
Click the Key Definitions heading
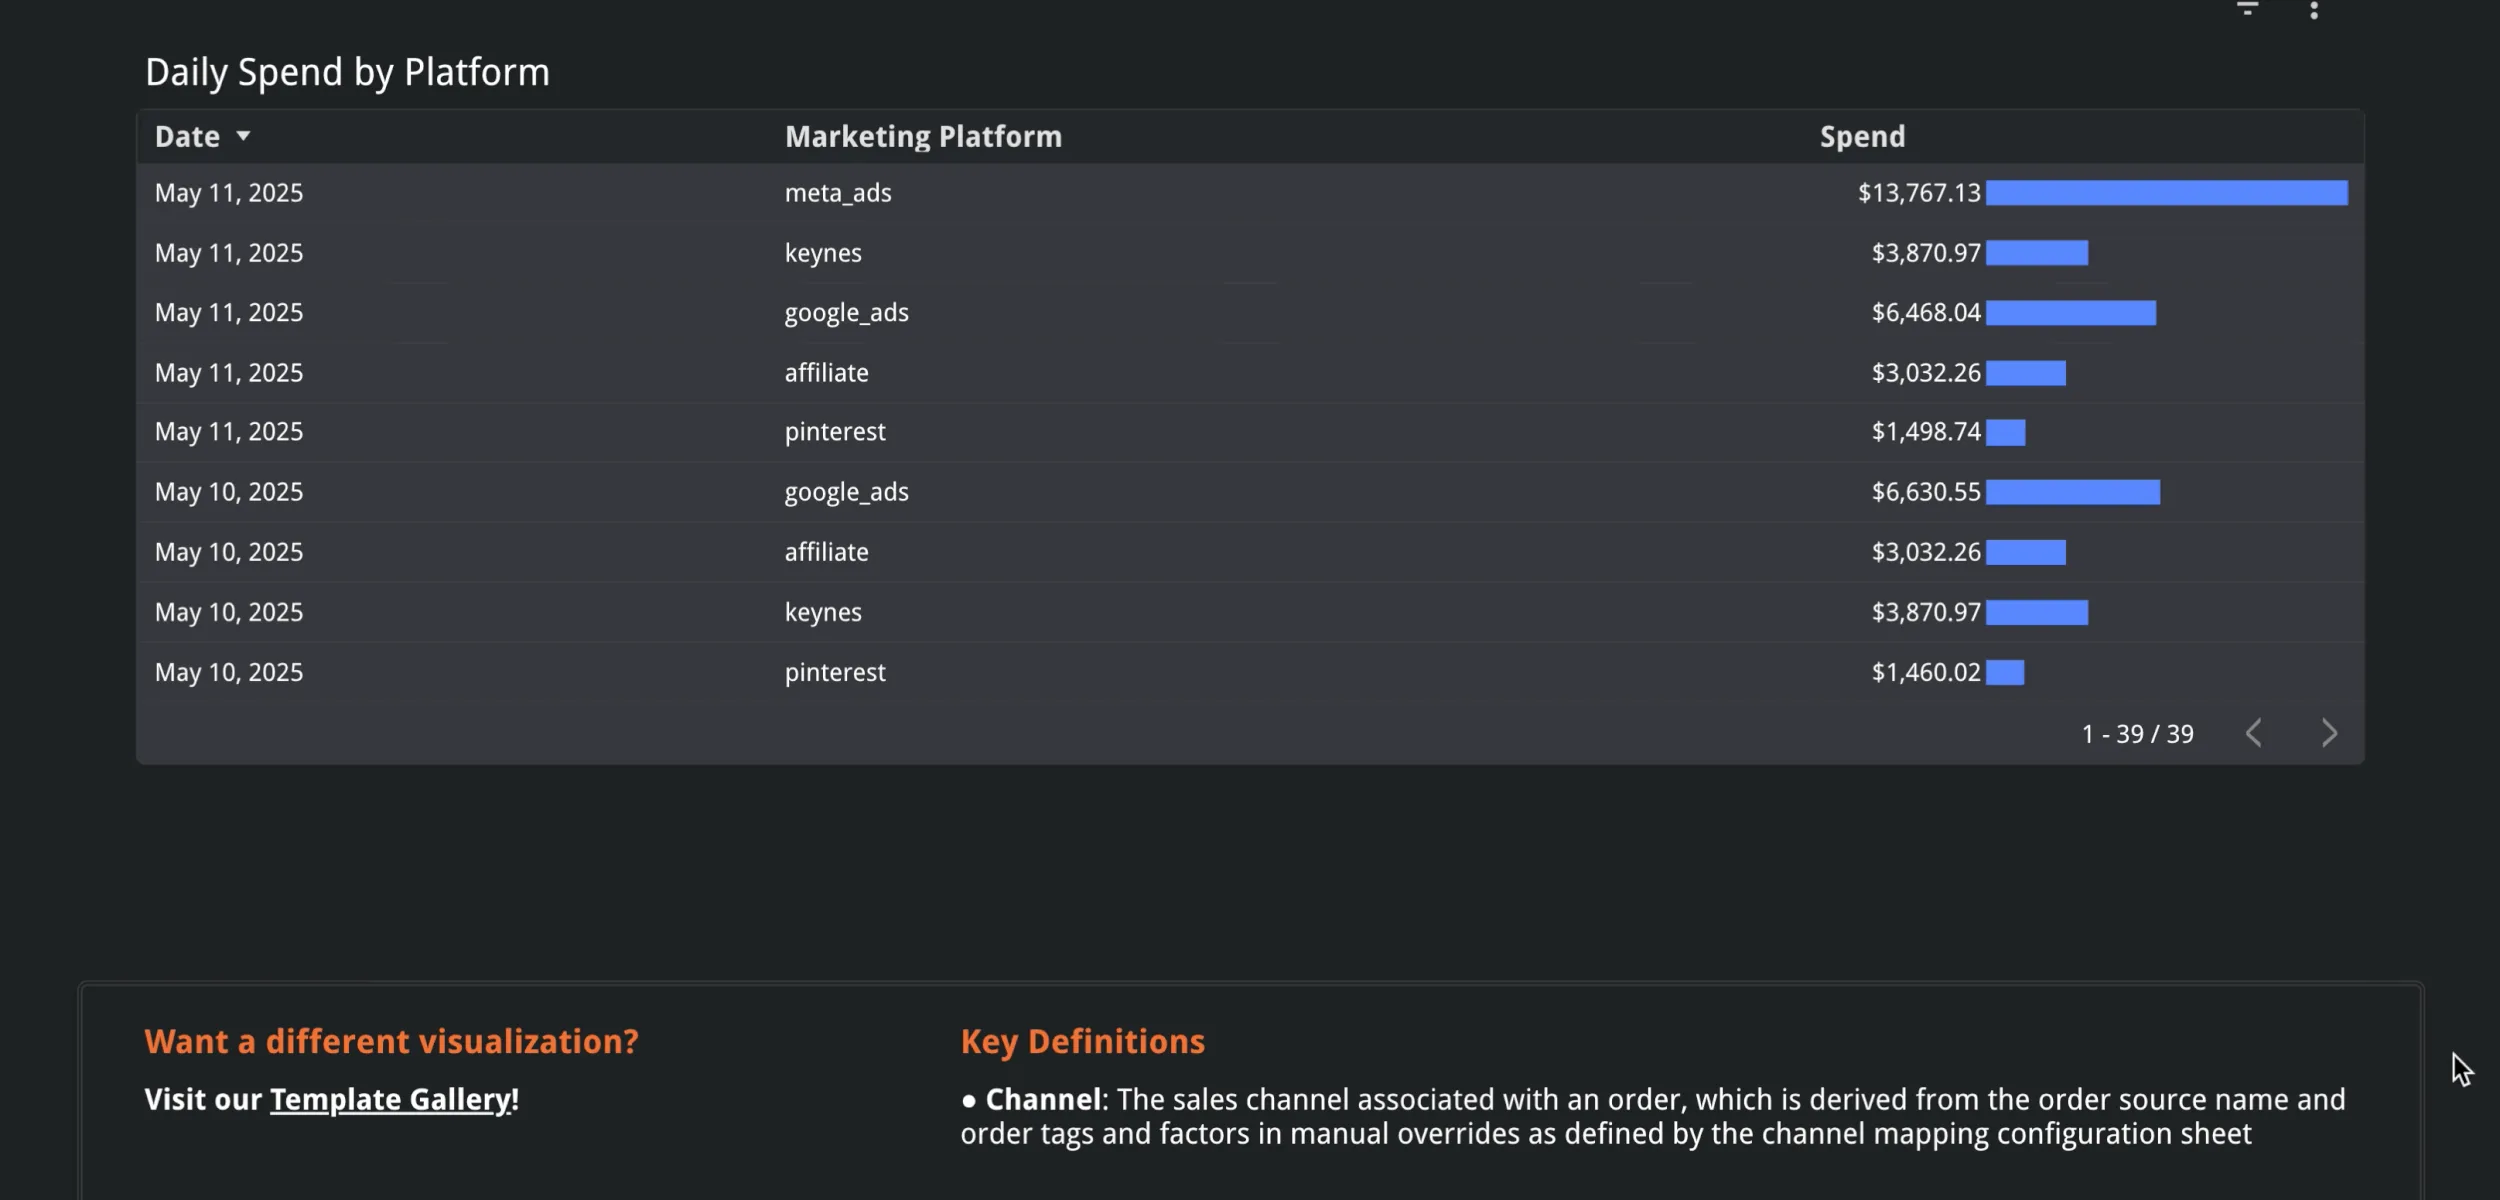1082,1040
